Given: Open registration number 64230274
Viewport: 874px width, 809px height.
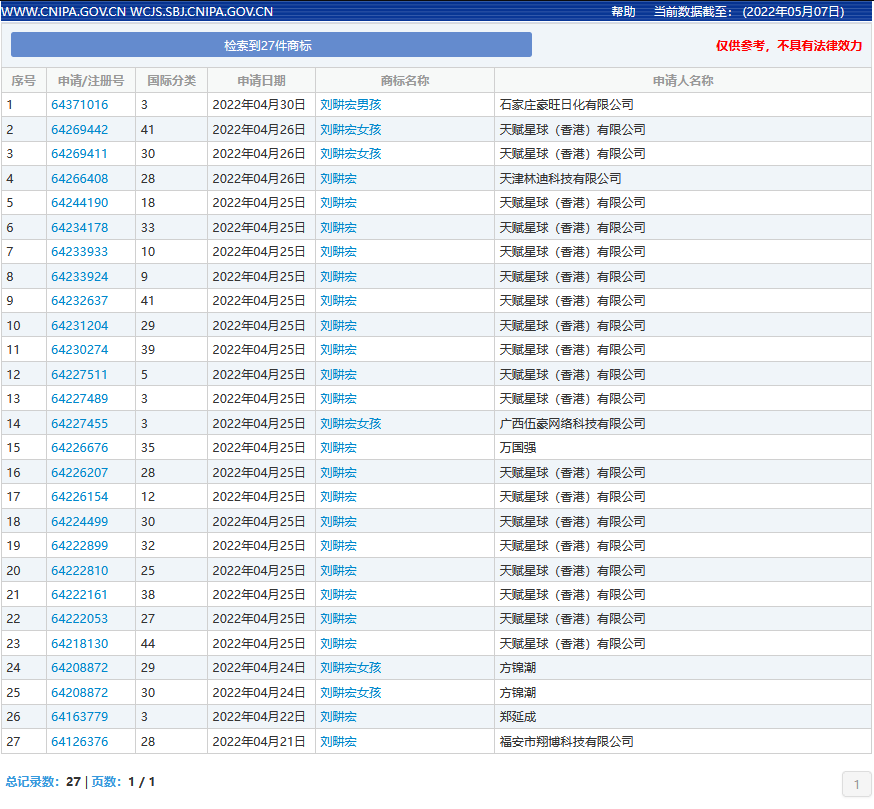Looking at the screenshot, I should [x=80, y=350].
